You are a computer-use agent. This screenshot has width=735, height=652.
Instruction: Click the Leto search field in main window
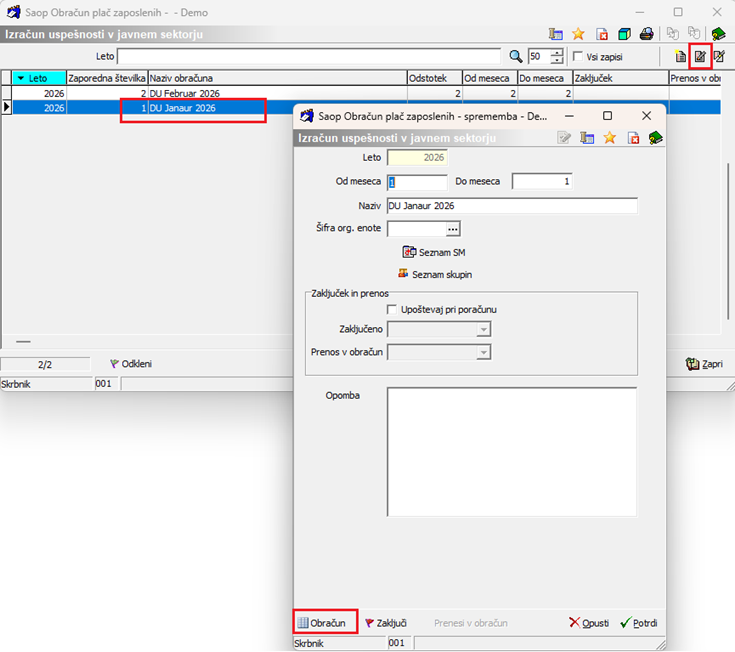309,57
